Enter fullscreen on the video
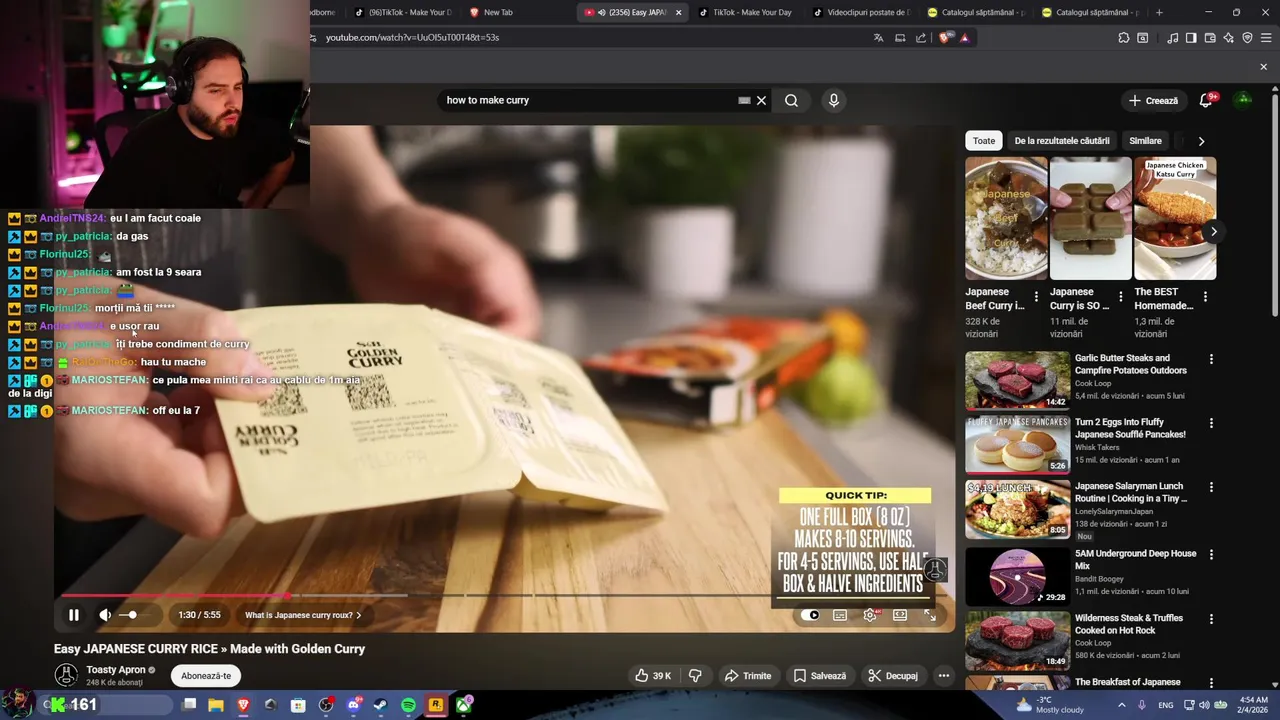This screenshot has height=720, width=1280. [930, 615]
